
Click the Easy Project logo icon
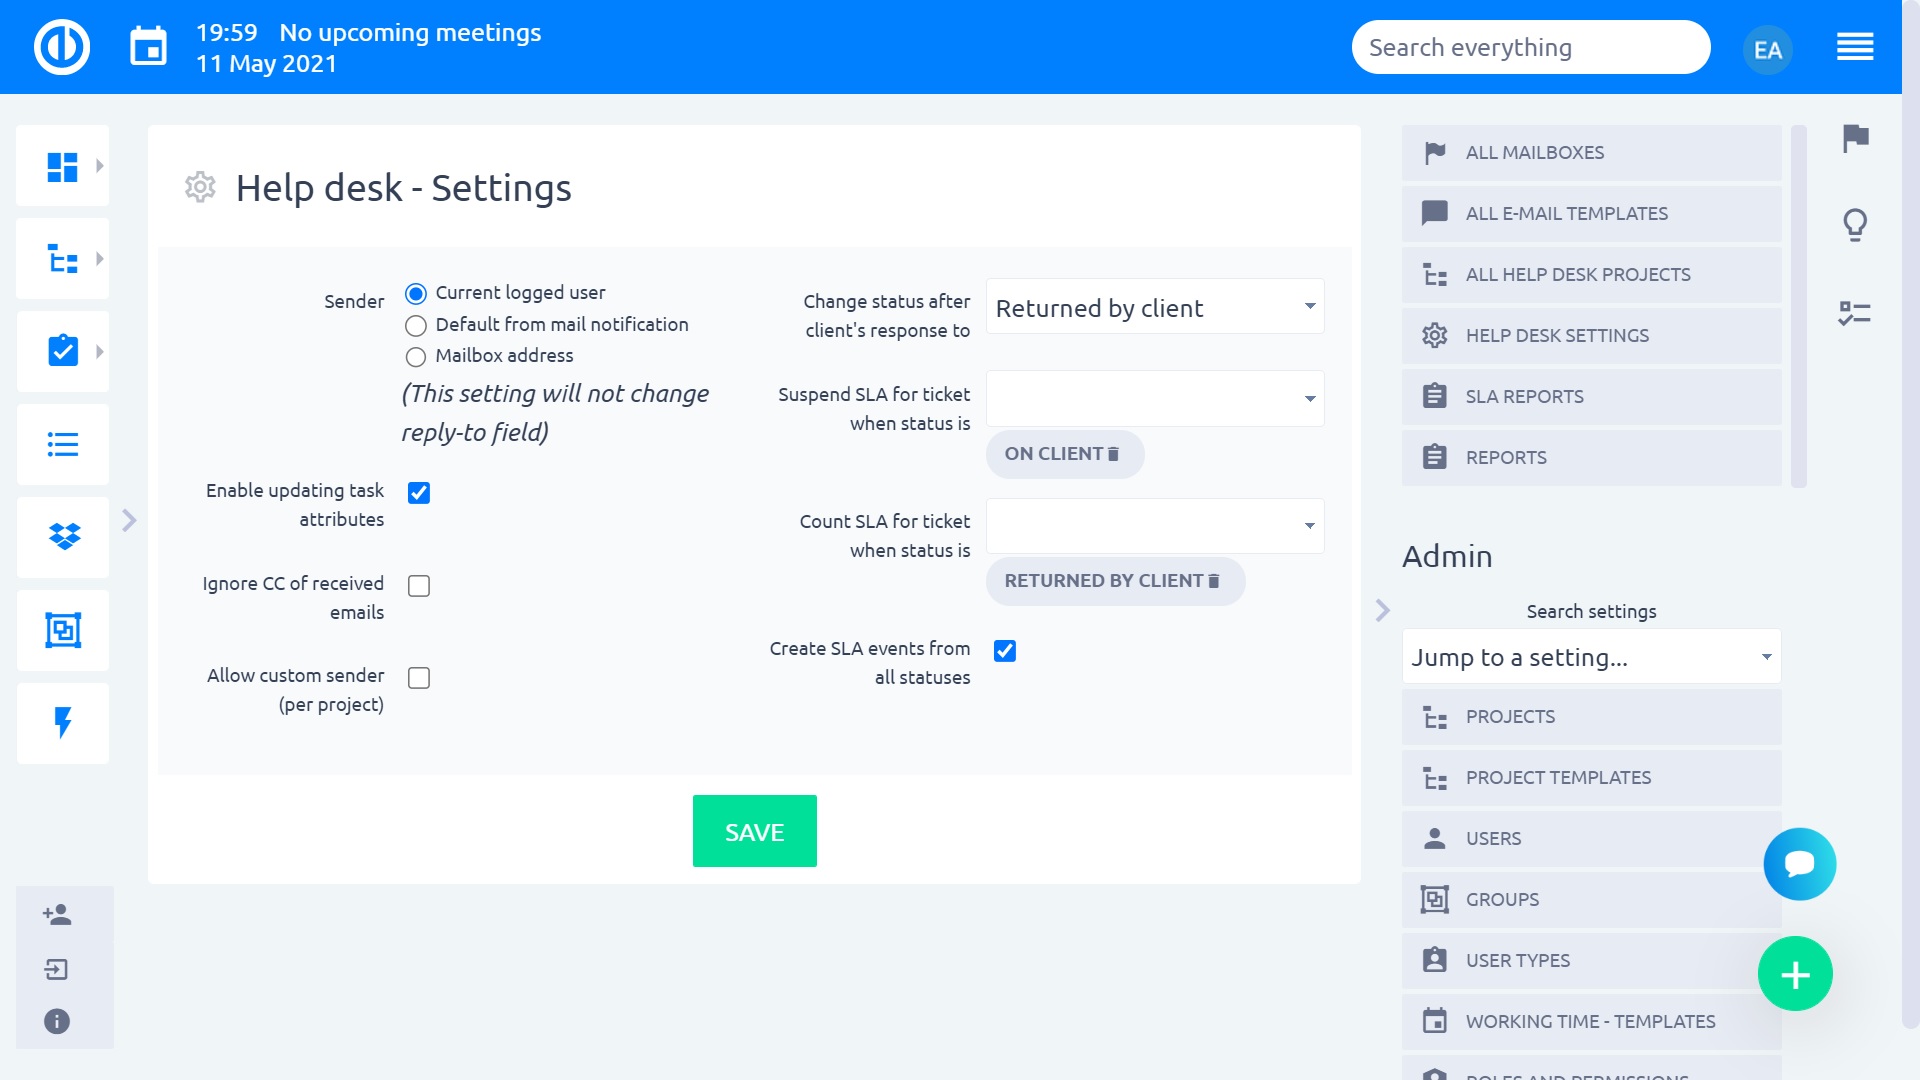pyautogui.click(x=62, y=47)
